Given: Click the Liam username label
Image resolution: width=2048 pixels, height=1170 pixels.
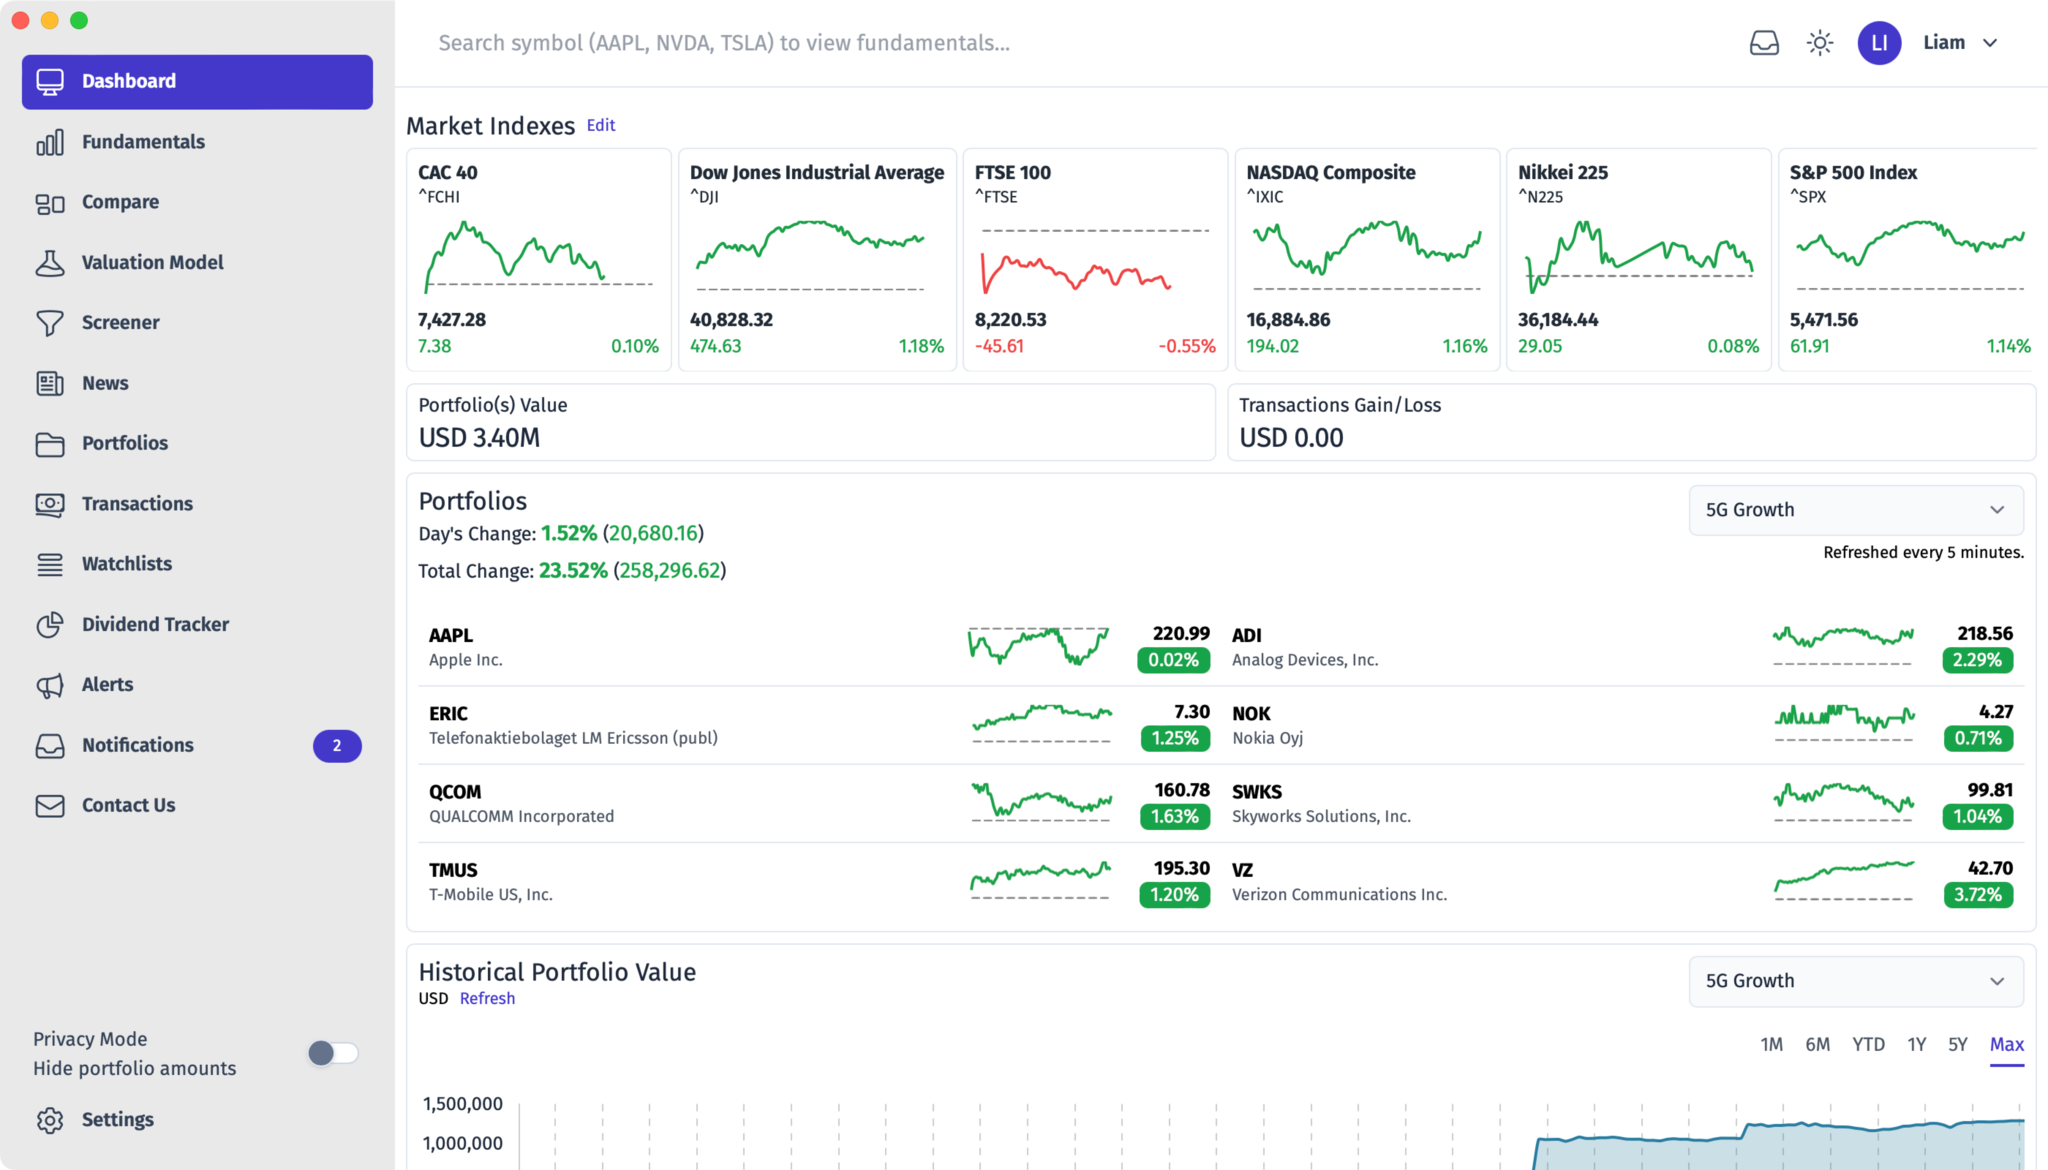Looking at the screenshot, I should [x=1944, y=43].
